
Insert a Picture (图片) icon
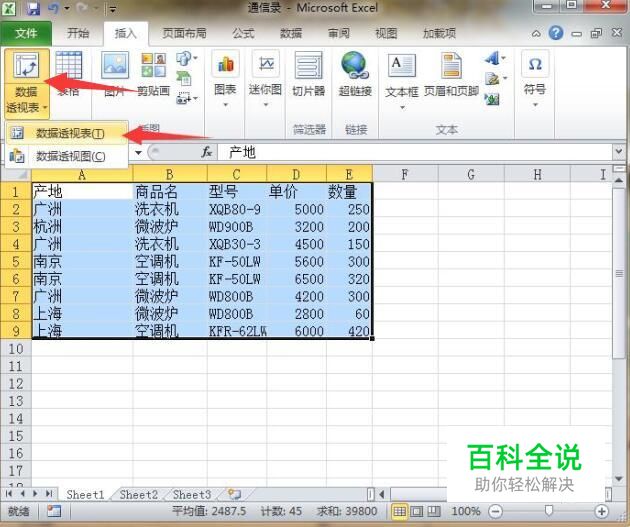coord(115,73)
